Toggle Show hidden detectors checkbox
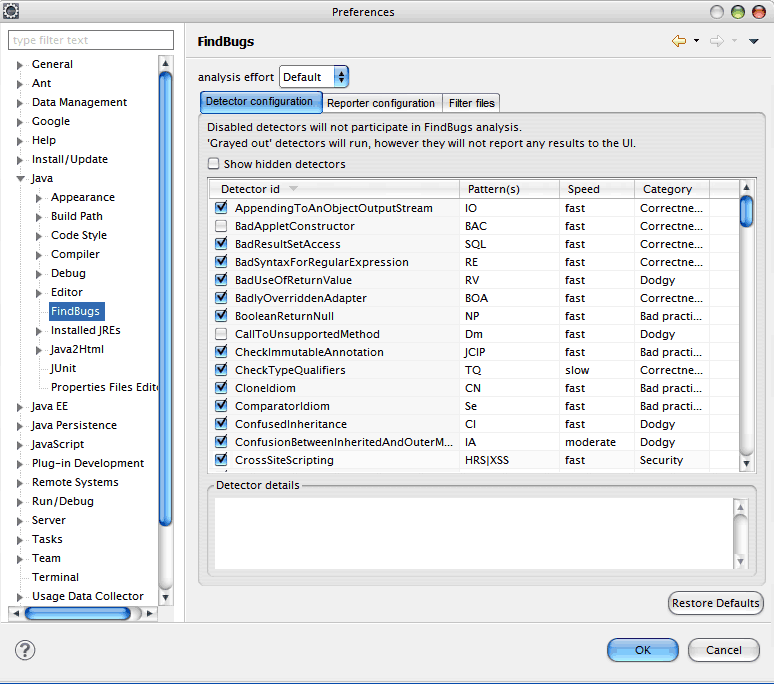 [214, 164]
